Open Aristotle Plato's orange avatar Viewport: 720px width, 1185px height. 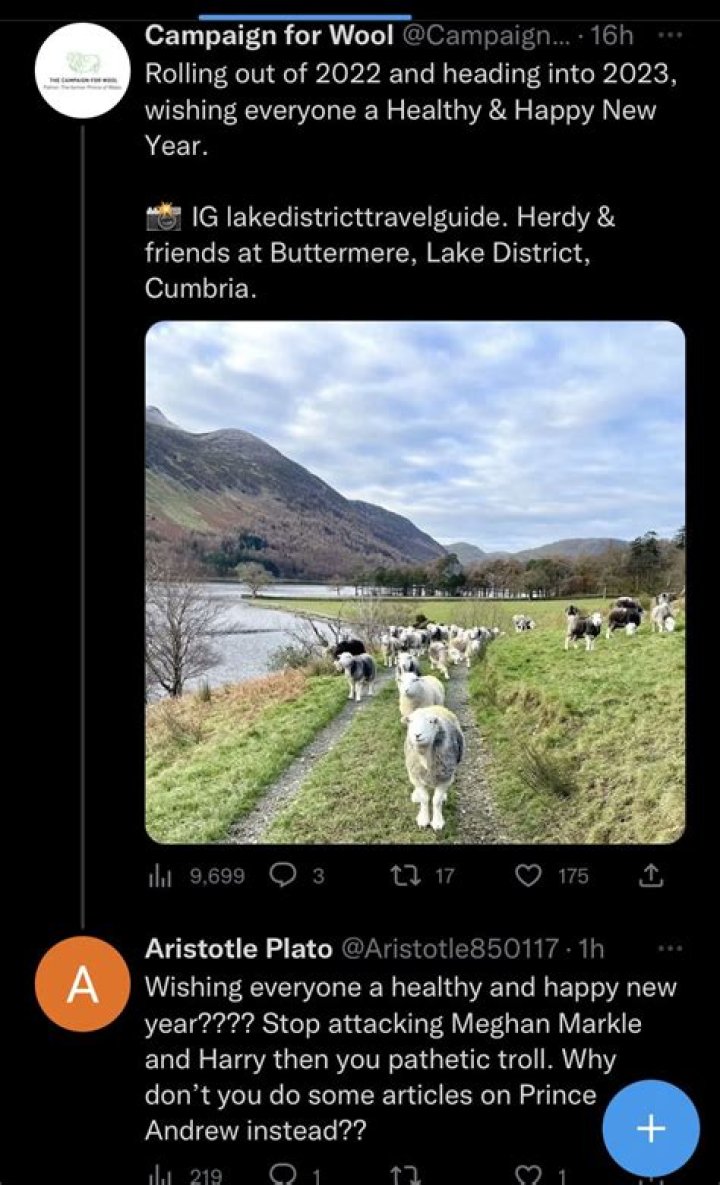(82, 984)
